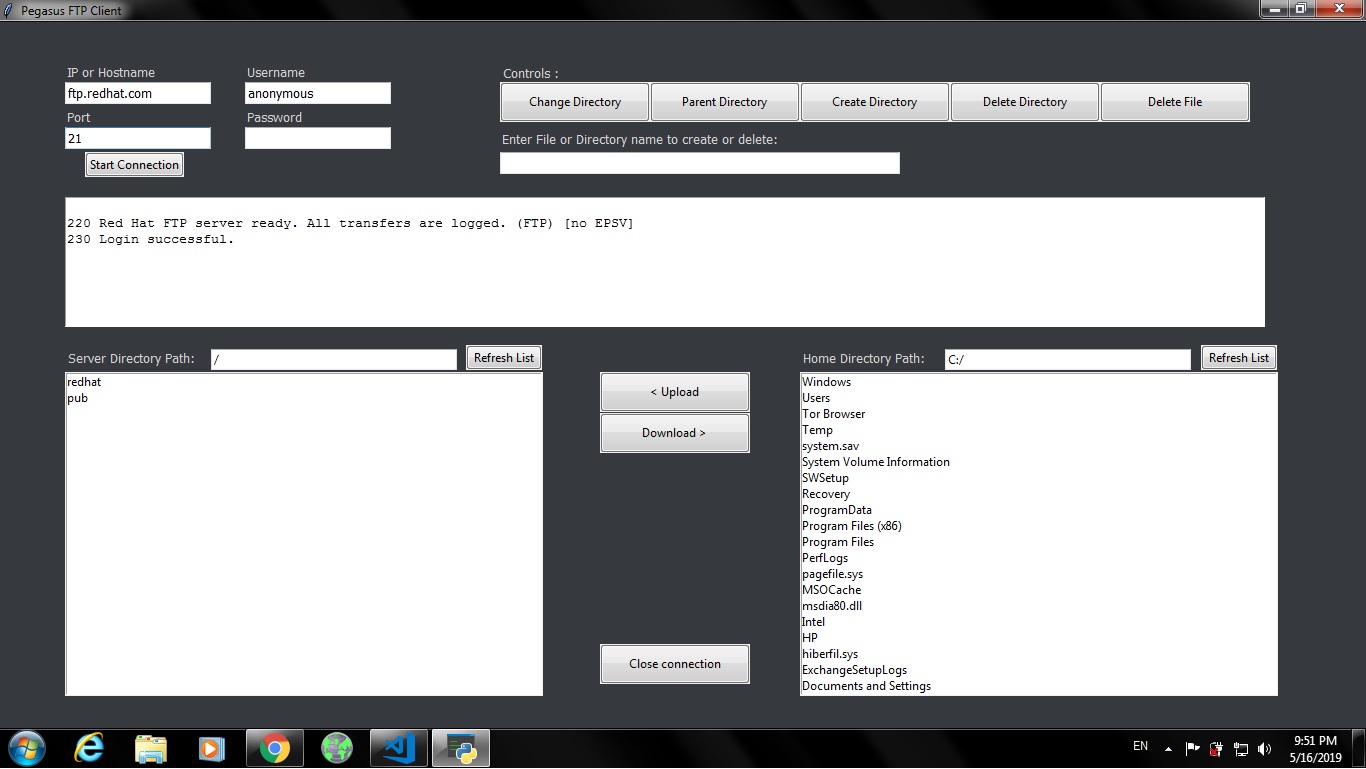1366x769 pixels.
Task: Open the Action Center flag icon
Action: (1192, 747)
